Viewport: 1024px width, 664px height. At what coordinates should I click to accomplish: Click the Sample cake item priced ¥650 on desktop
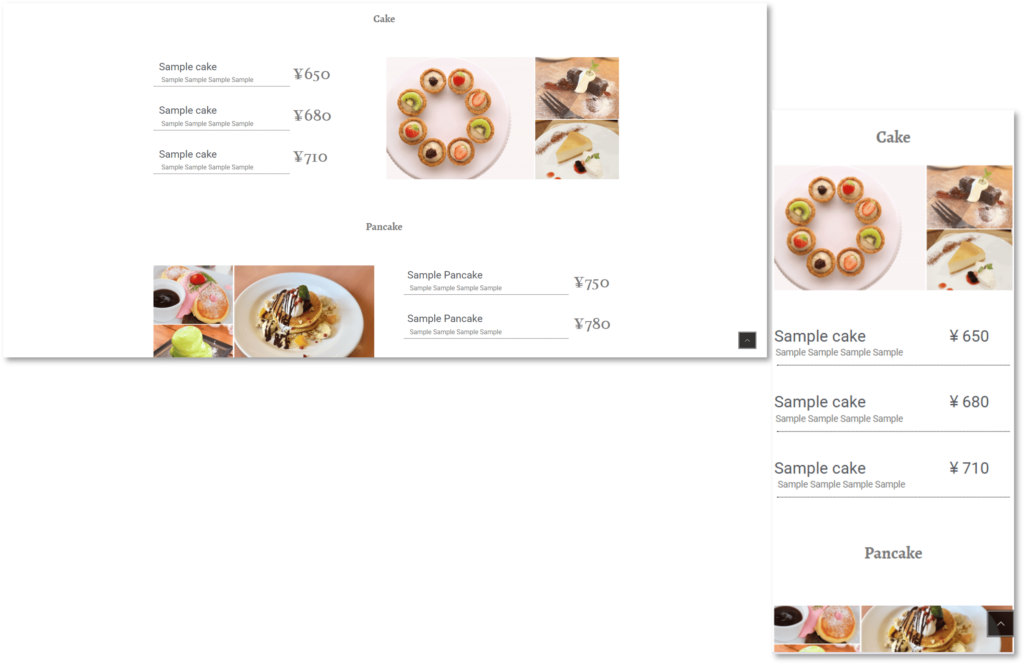point(242,73)
